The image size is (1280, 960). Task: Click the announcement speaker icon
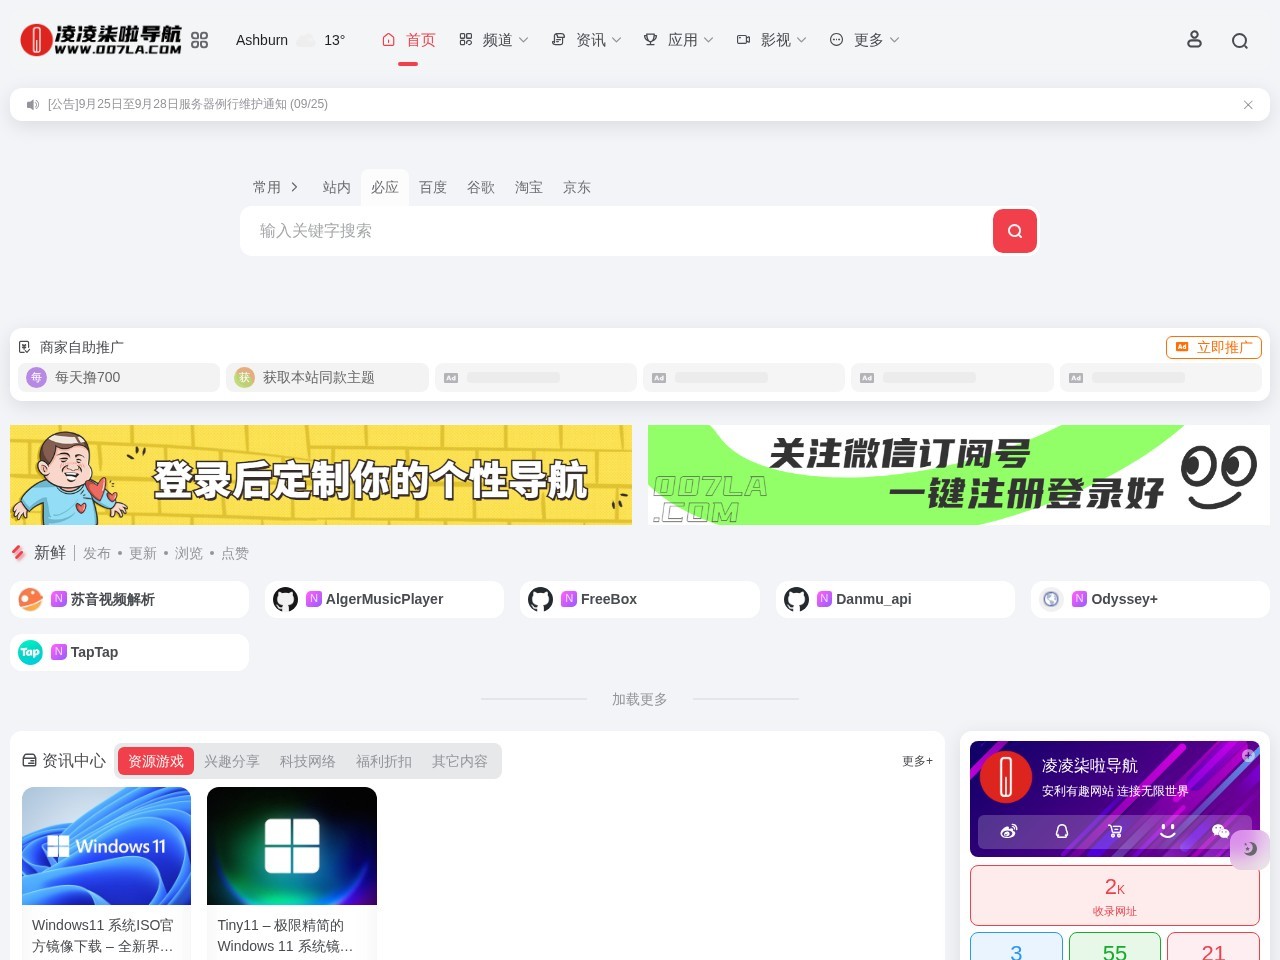33,105
